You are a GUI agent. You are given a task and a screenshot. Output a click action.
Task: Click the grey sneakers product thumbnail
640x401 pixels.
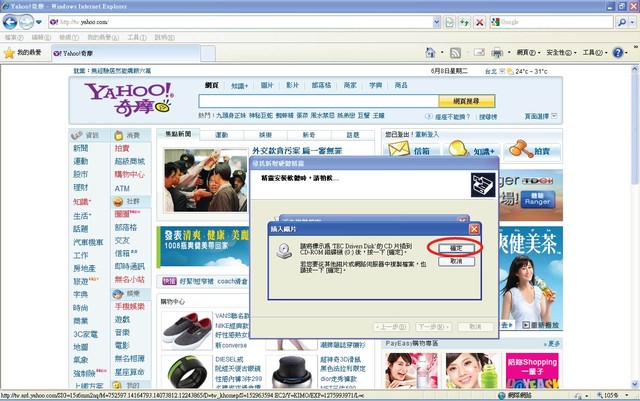click(187, 330)
